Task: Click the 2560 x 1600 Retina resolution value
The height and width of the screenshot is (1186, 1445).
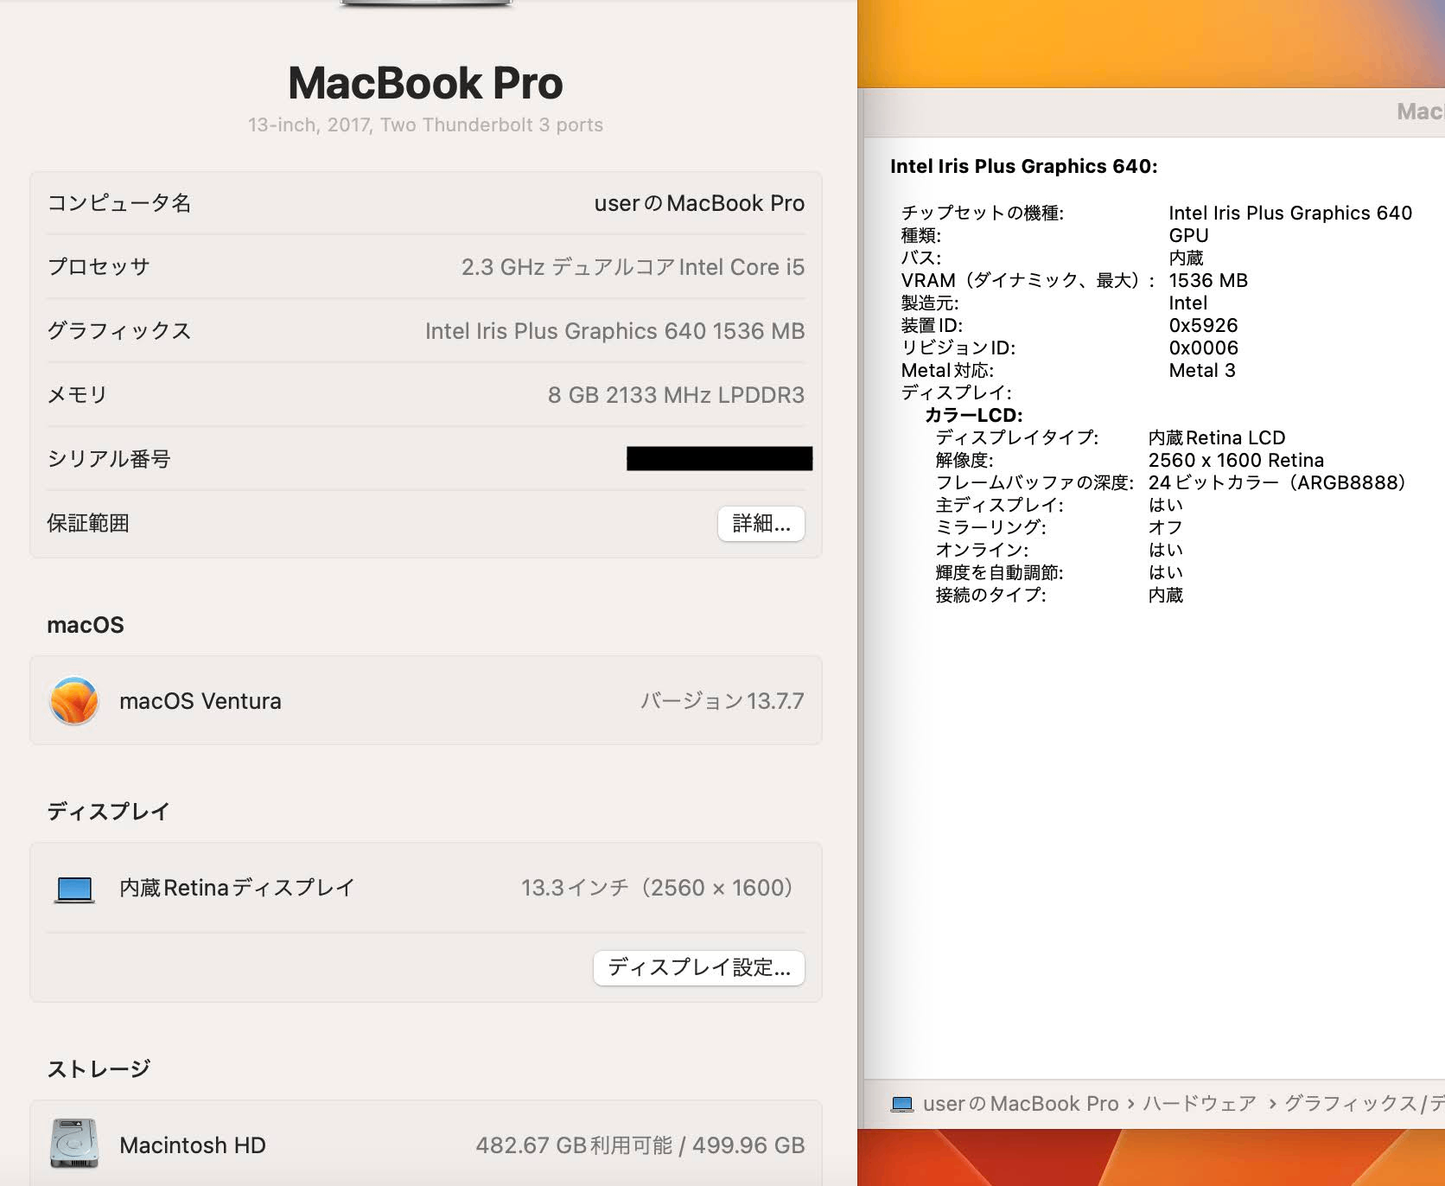Action: point(1237,460)
